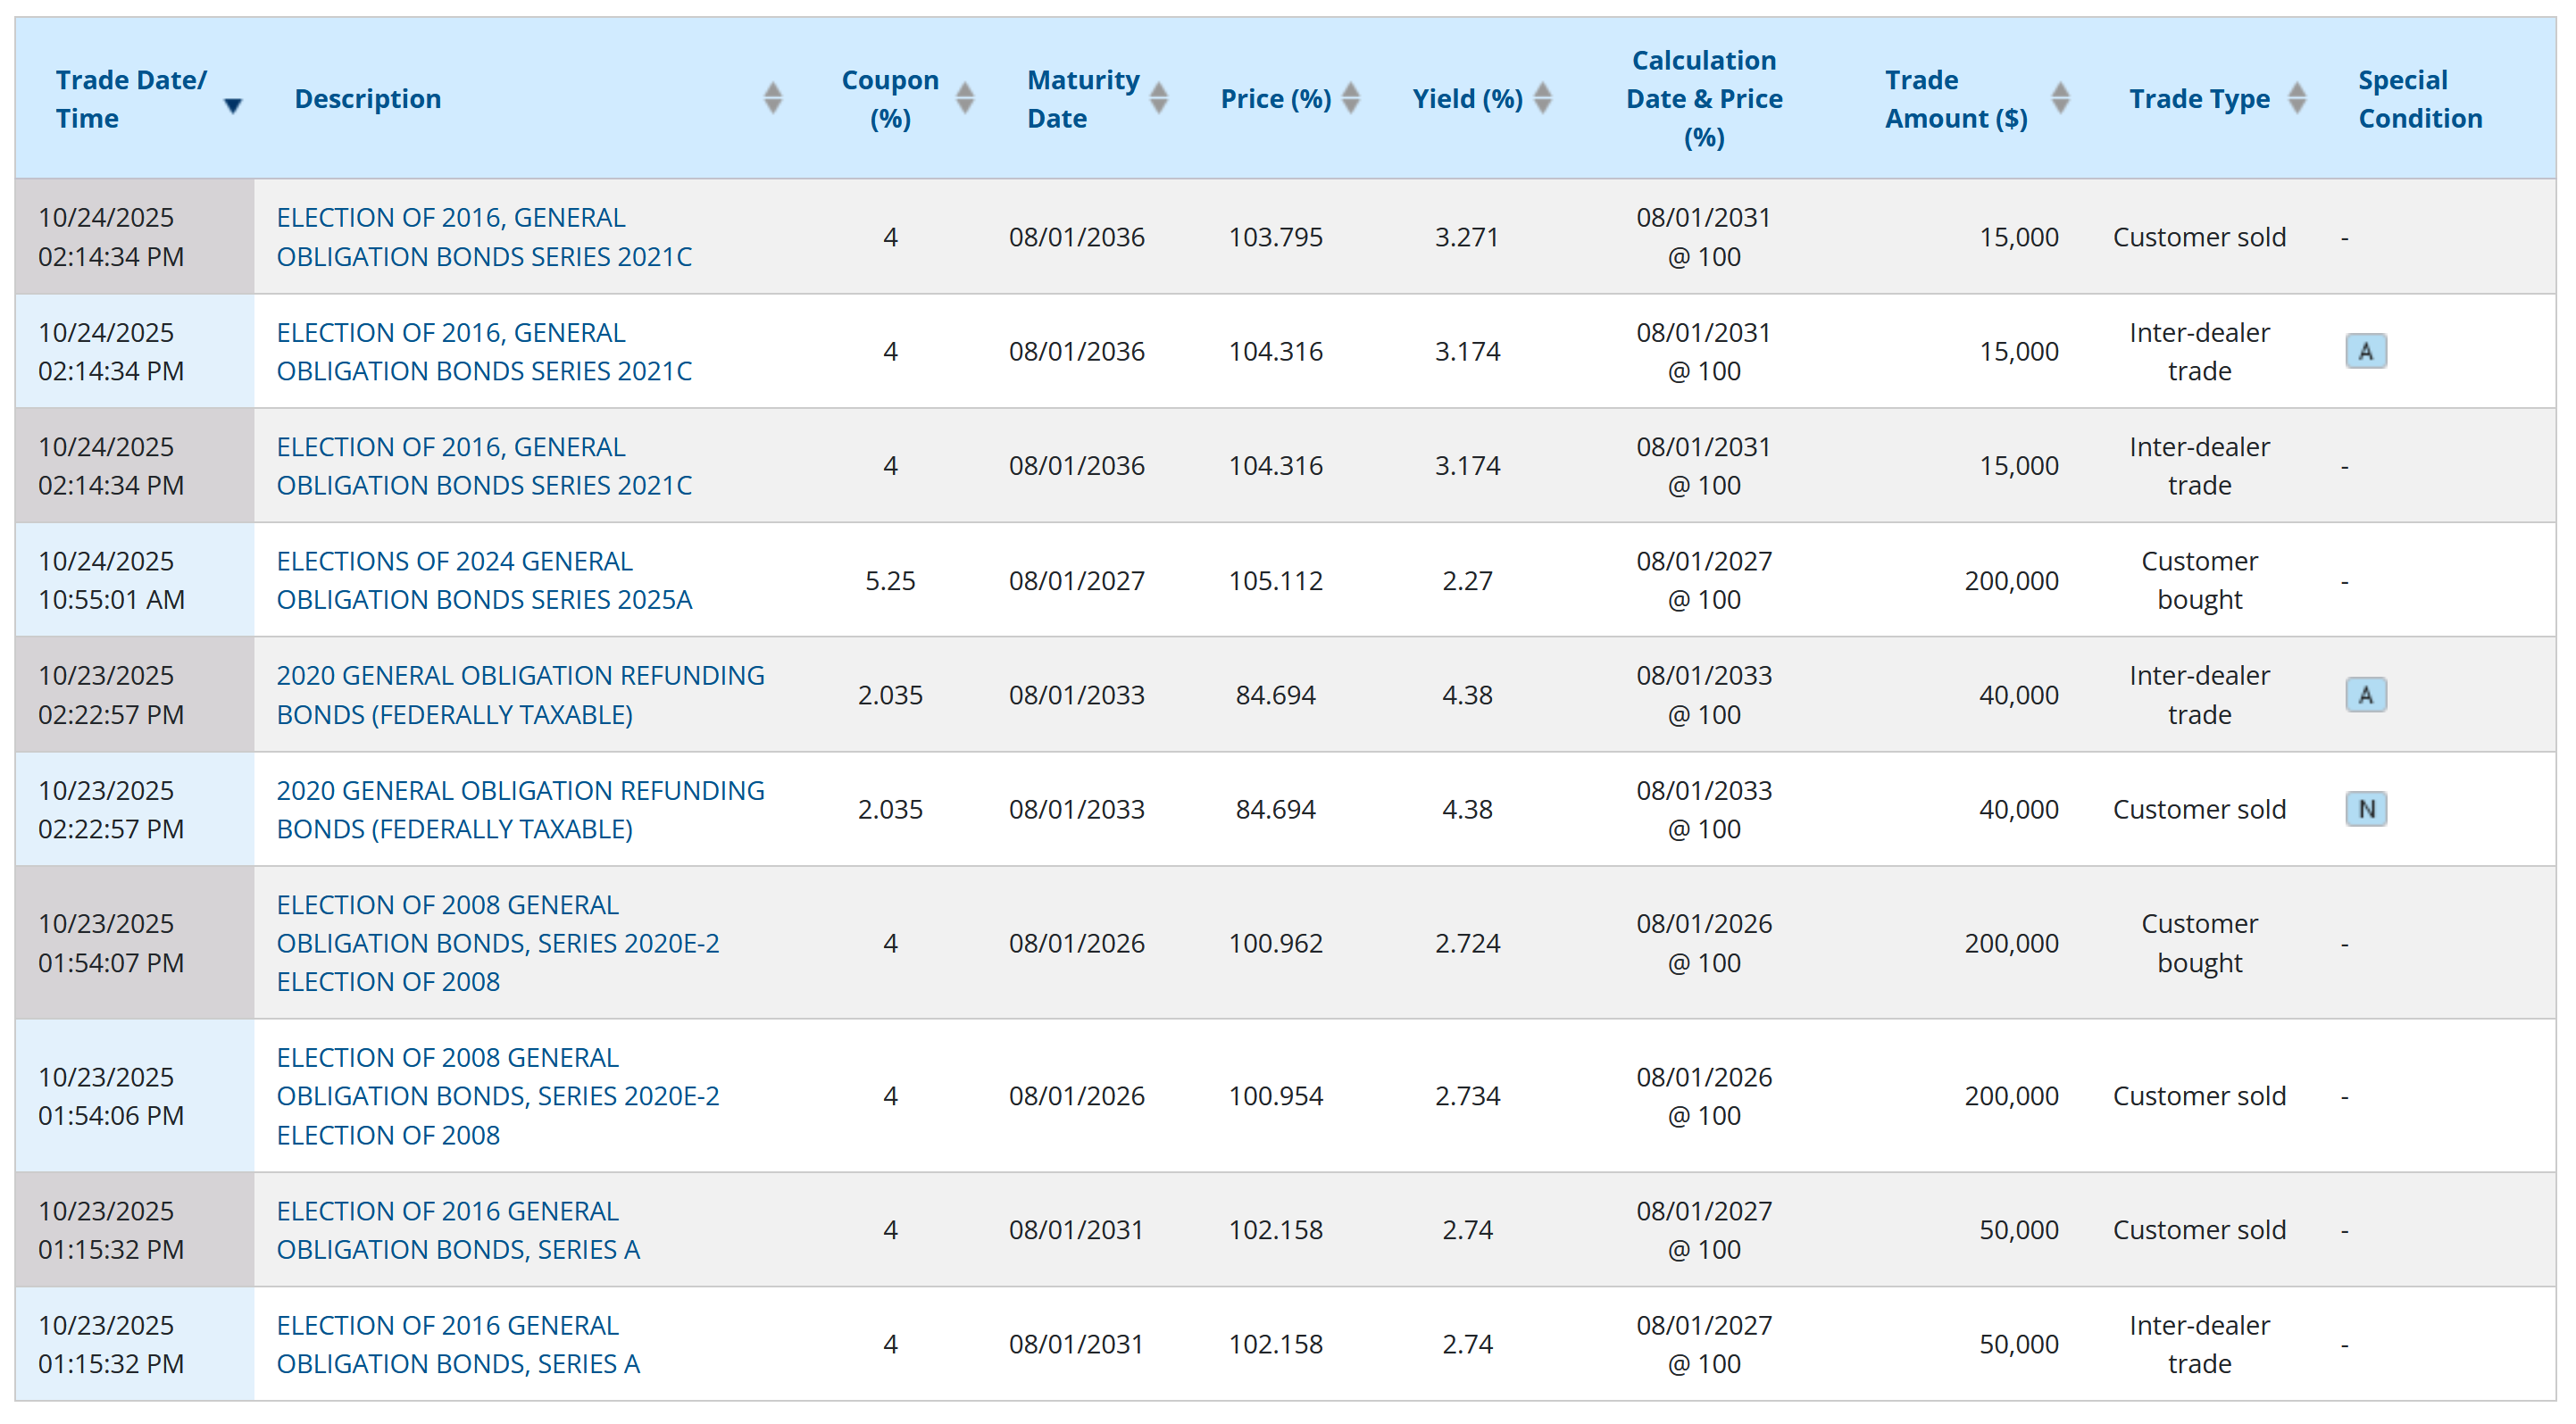Image resolution: width=2576 pixels, height=1424 pixels.
Task: Click the Description column header text
Action: (367, 98)
